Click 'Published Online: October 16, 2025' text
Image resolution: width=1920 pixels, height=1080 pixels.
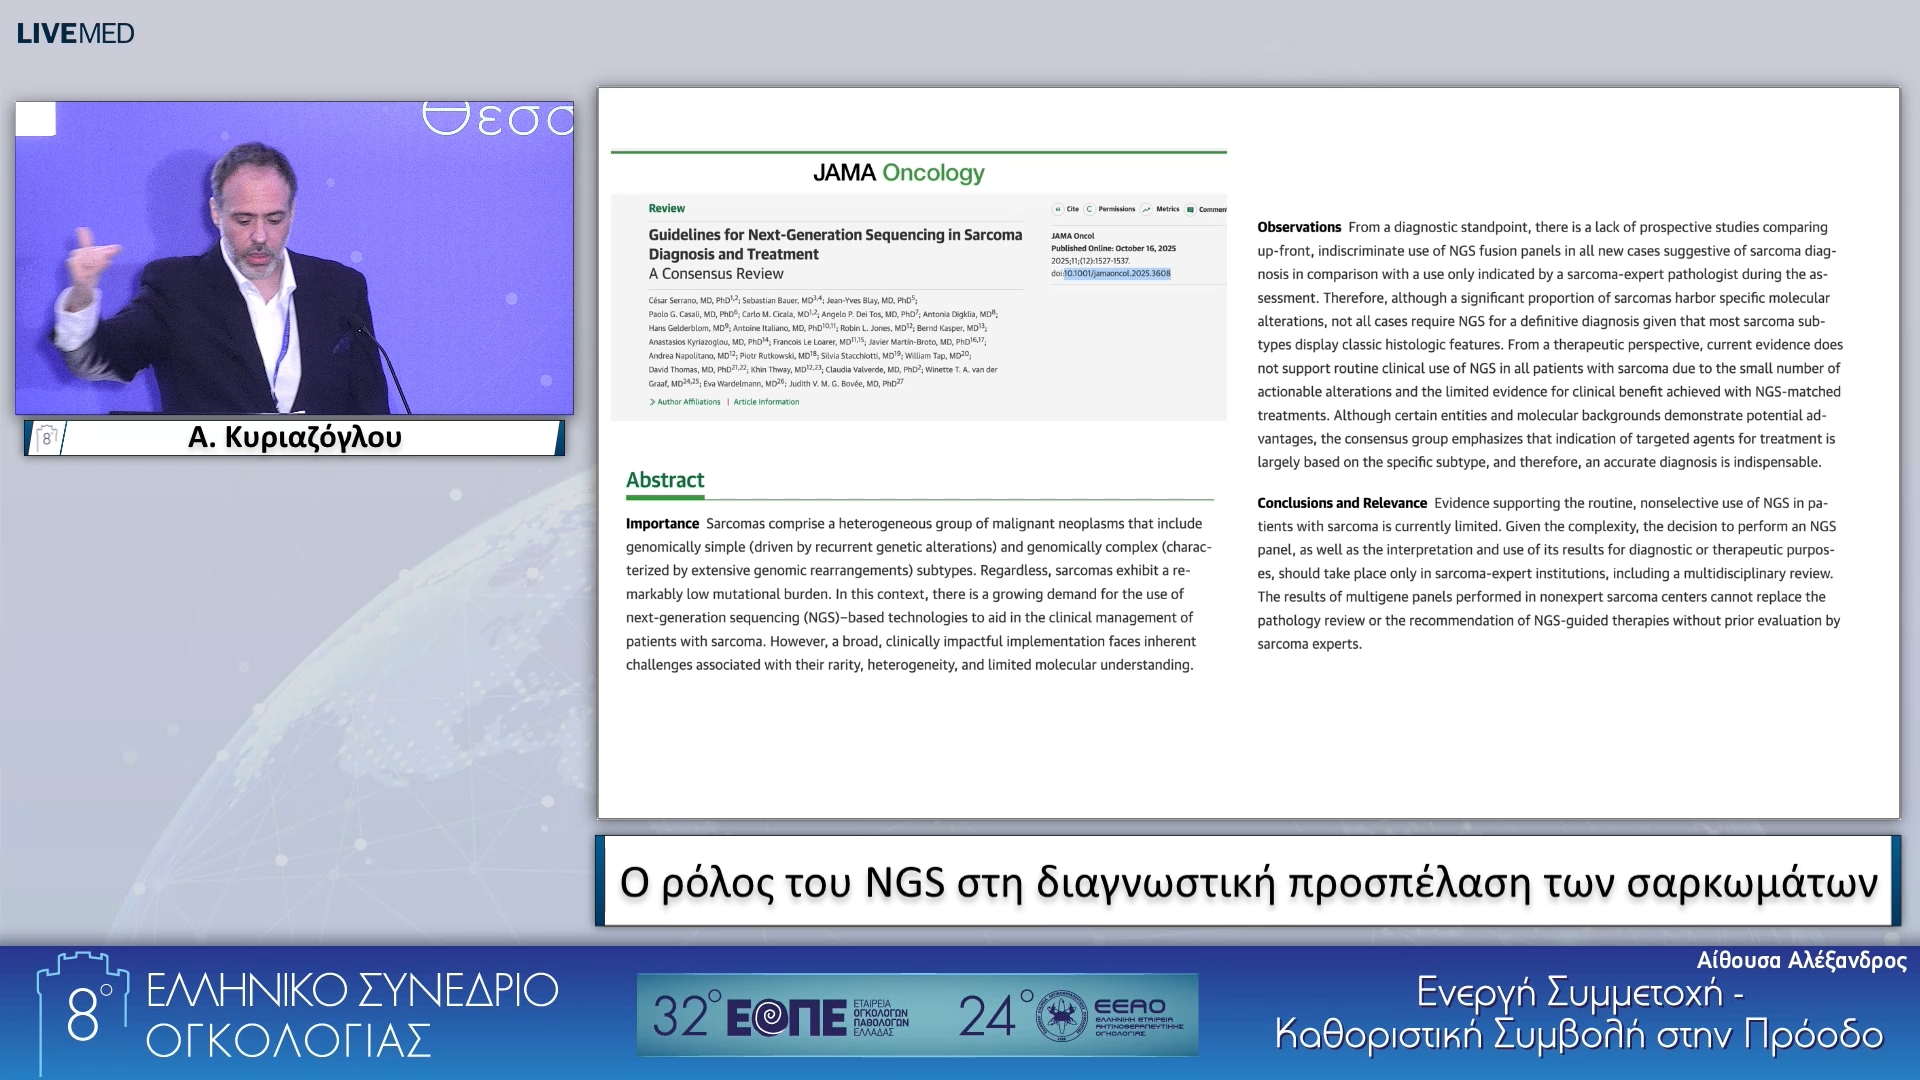[x=1113, y=248]
